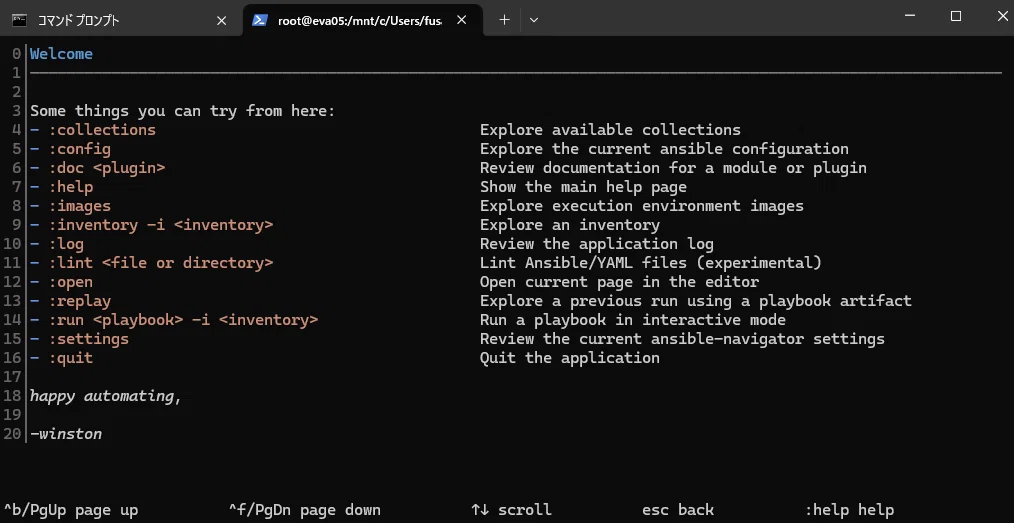Click the :help help footer hint
Image resolution: width=1014 pixels, height=523 pixels.
click(x=850, y=510)
